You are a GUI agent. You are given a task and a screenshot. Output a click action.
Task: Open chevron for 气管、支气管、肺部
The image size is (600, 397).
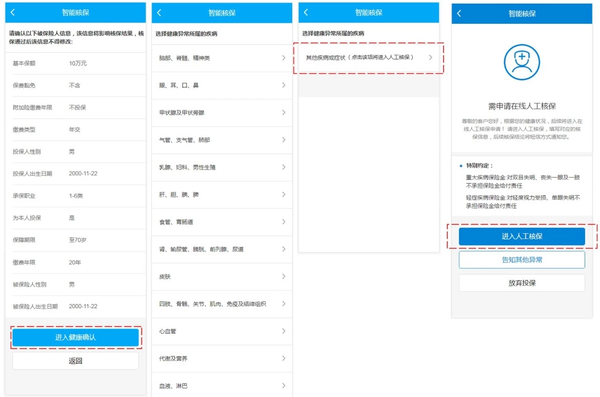(284, 140)
